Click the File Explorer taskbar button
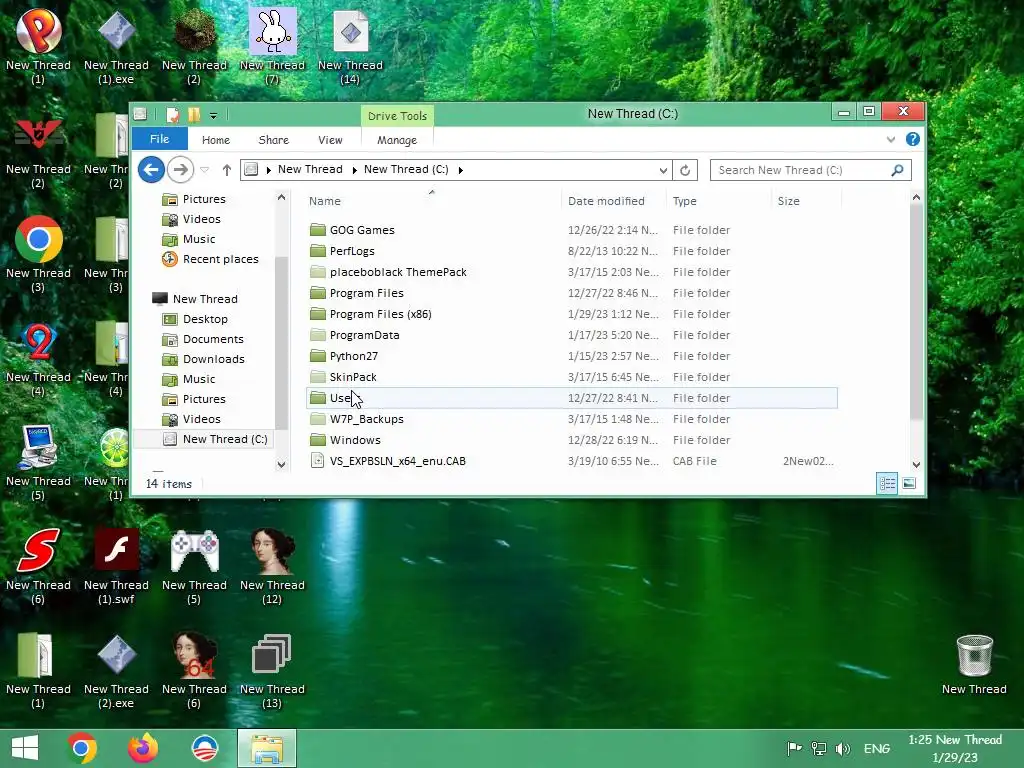The width and height of the screenshot is (1024, 768). coord(266,748)
